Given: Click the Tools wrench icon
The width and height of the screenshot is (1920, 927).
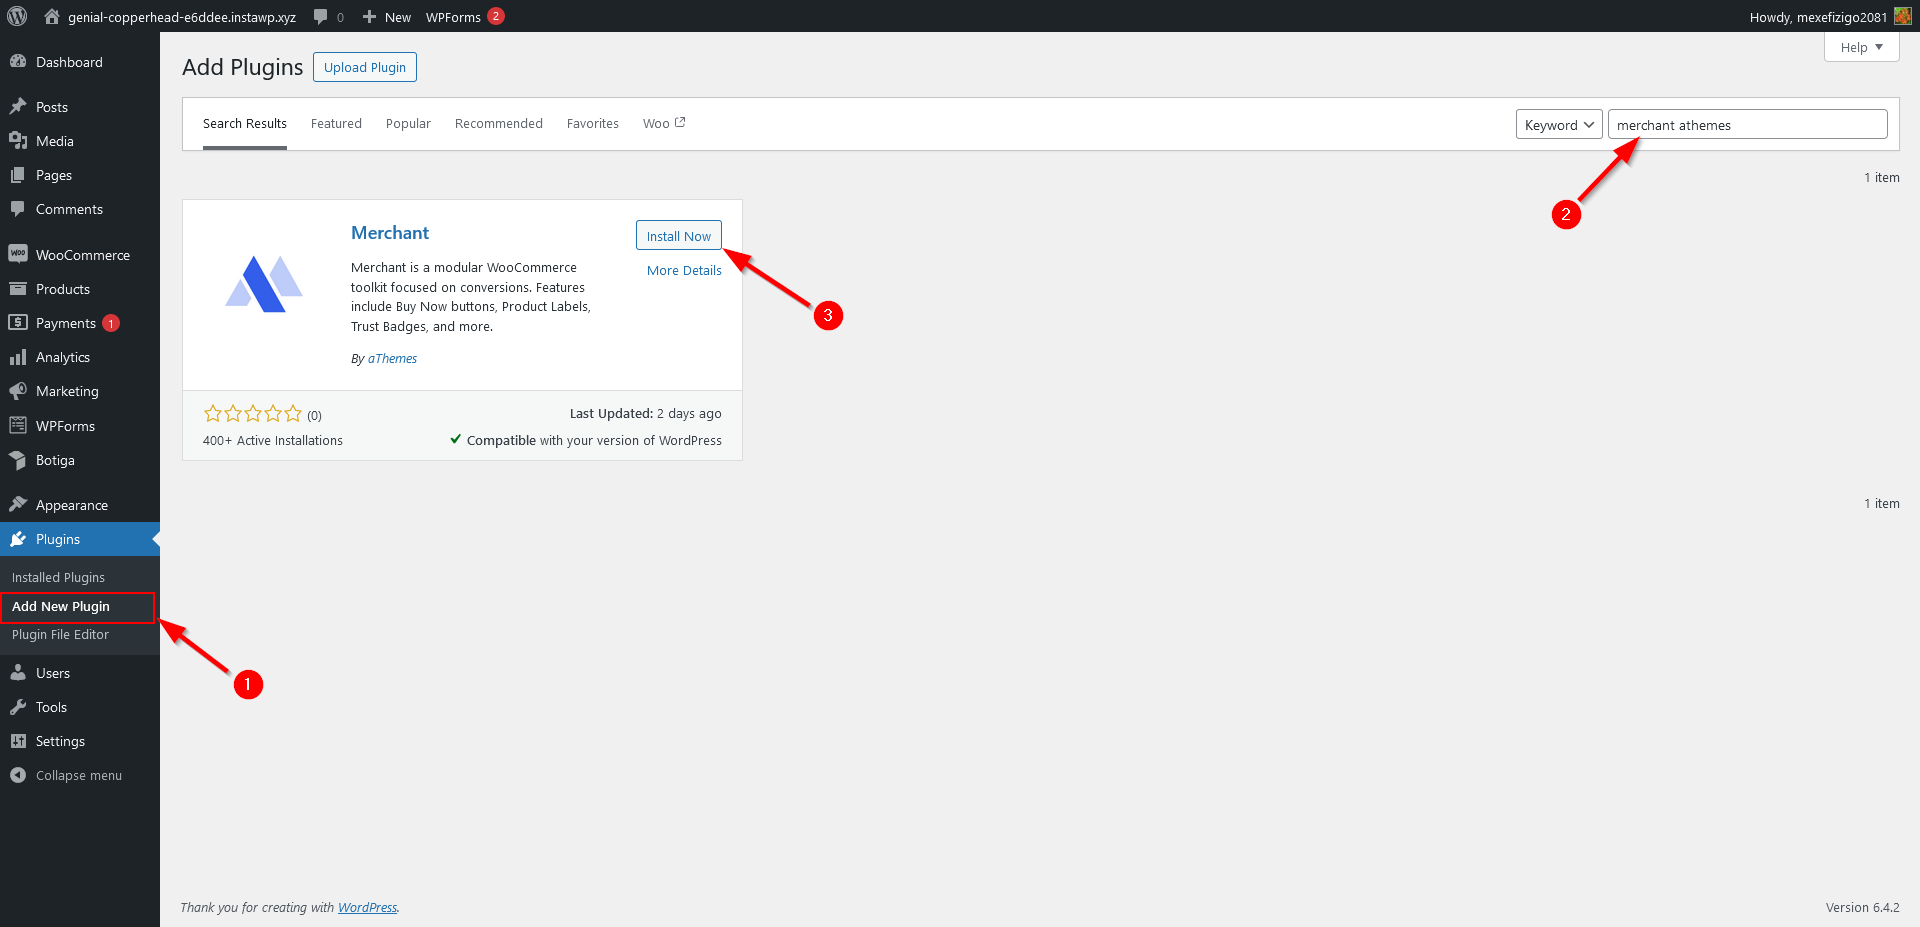Looking at the screenshot, I should pyautogui.click(x=18, y=706).
